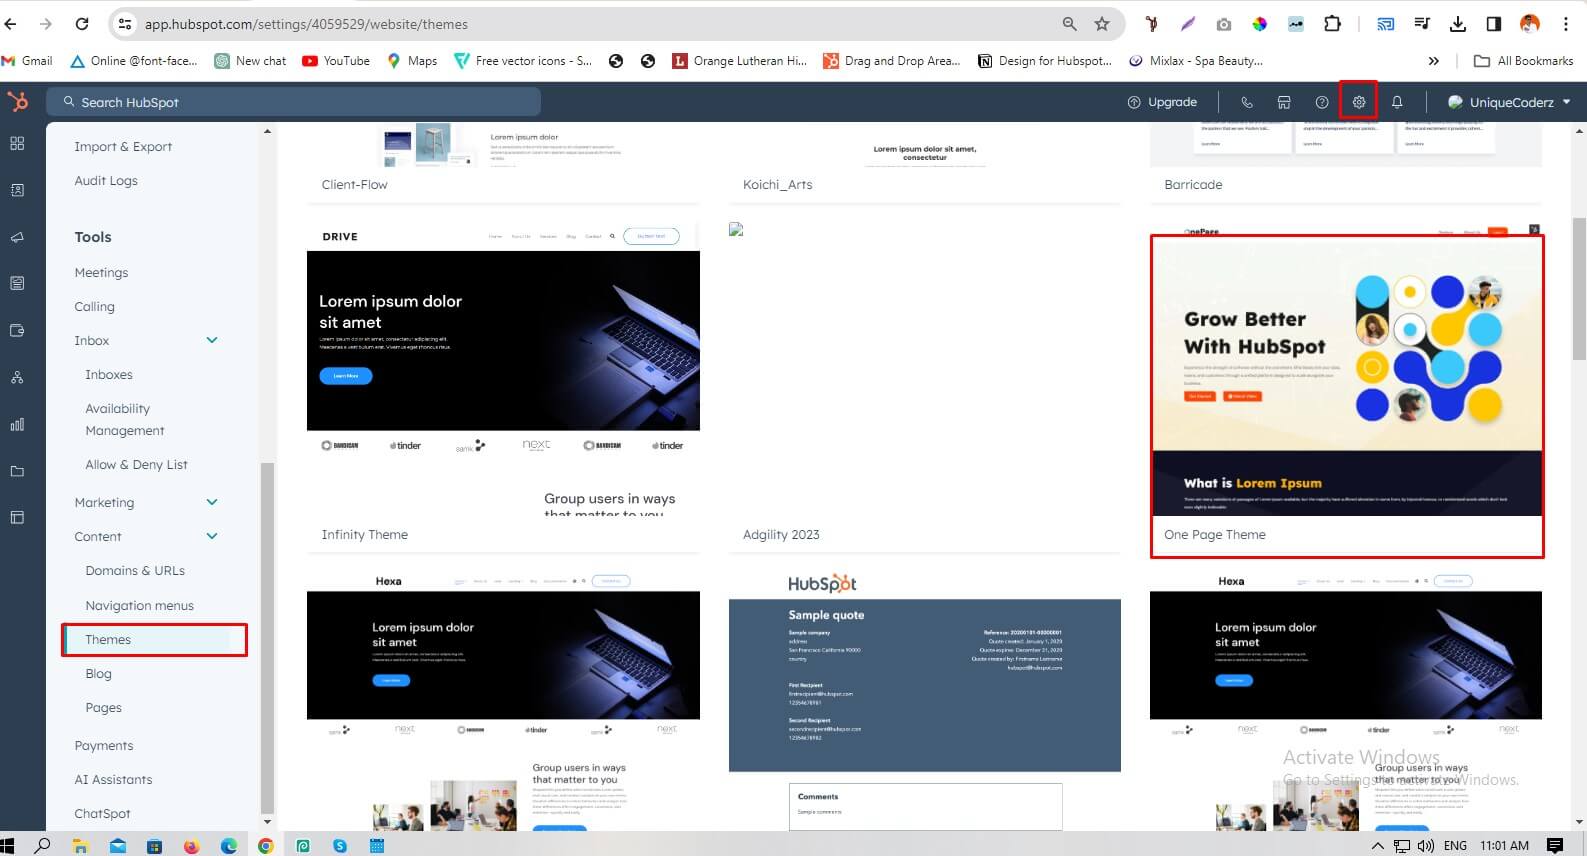Open the notifications bell icon
1587x856 pixels.
pos(1397,102)
